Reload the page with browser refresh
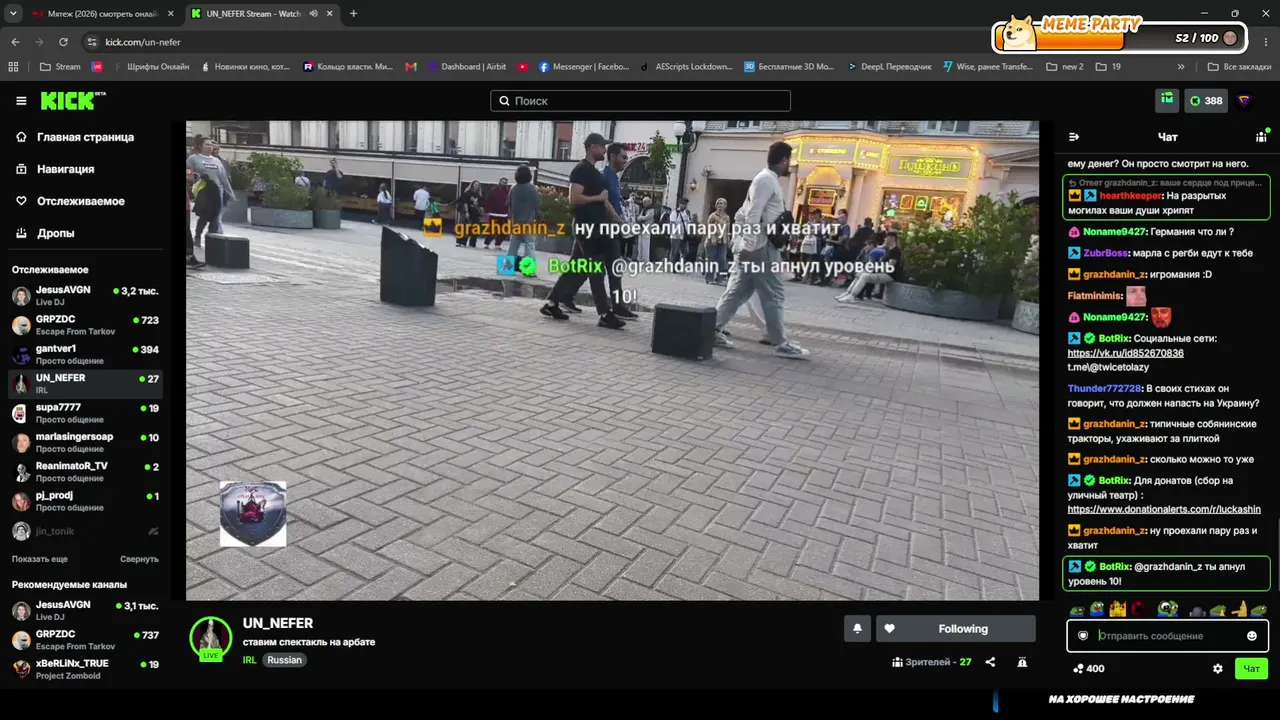Image resolution: width=1280 pixels, height=720 pixels. coord(63,42)
